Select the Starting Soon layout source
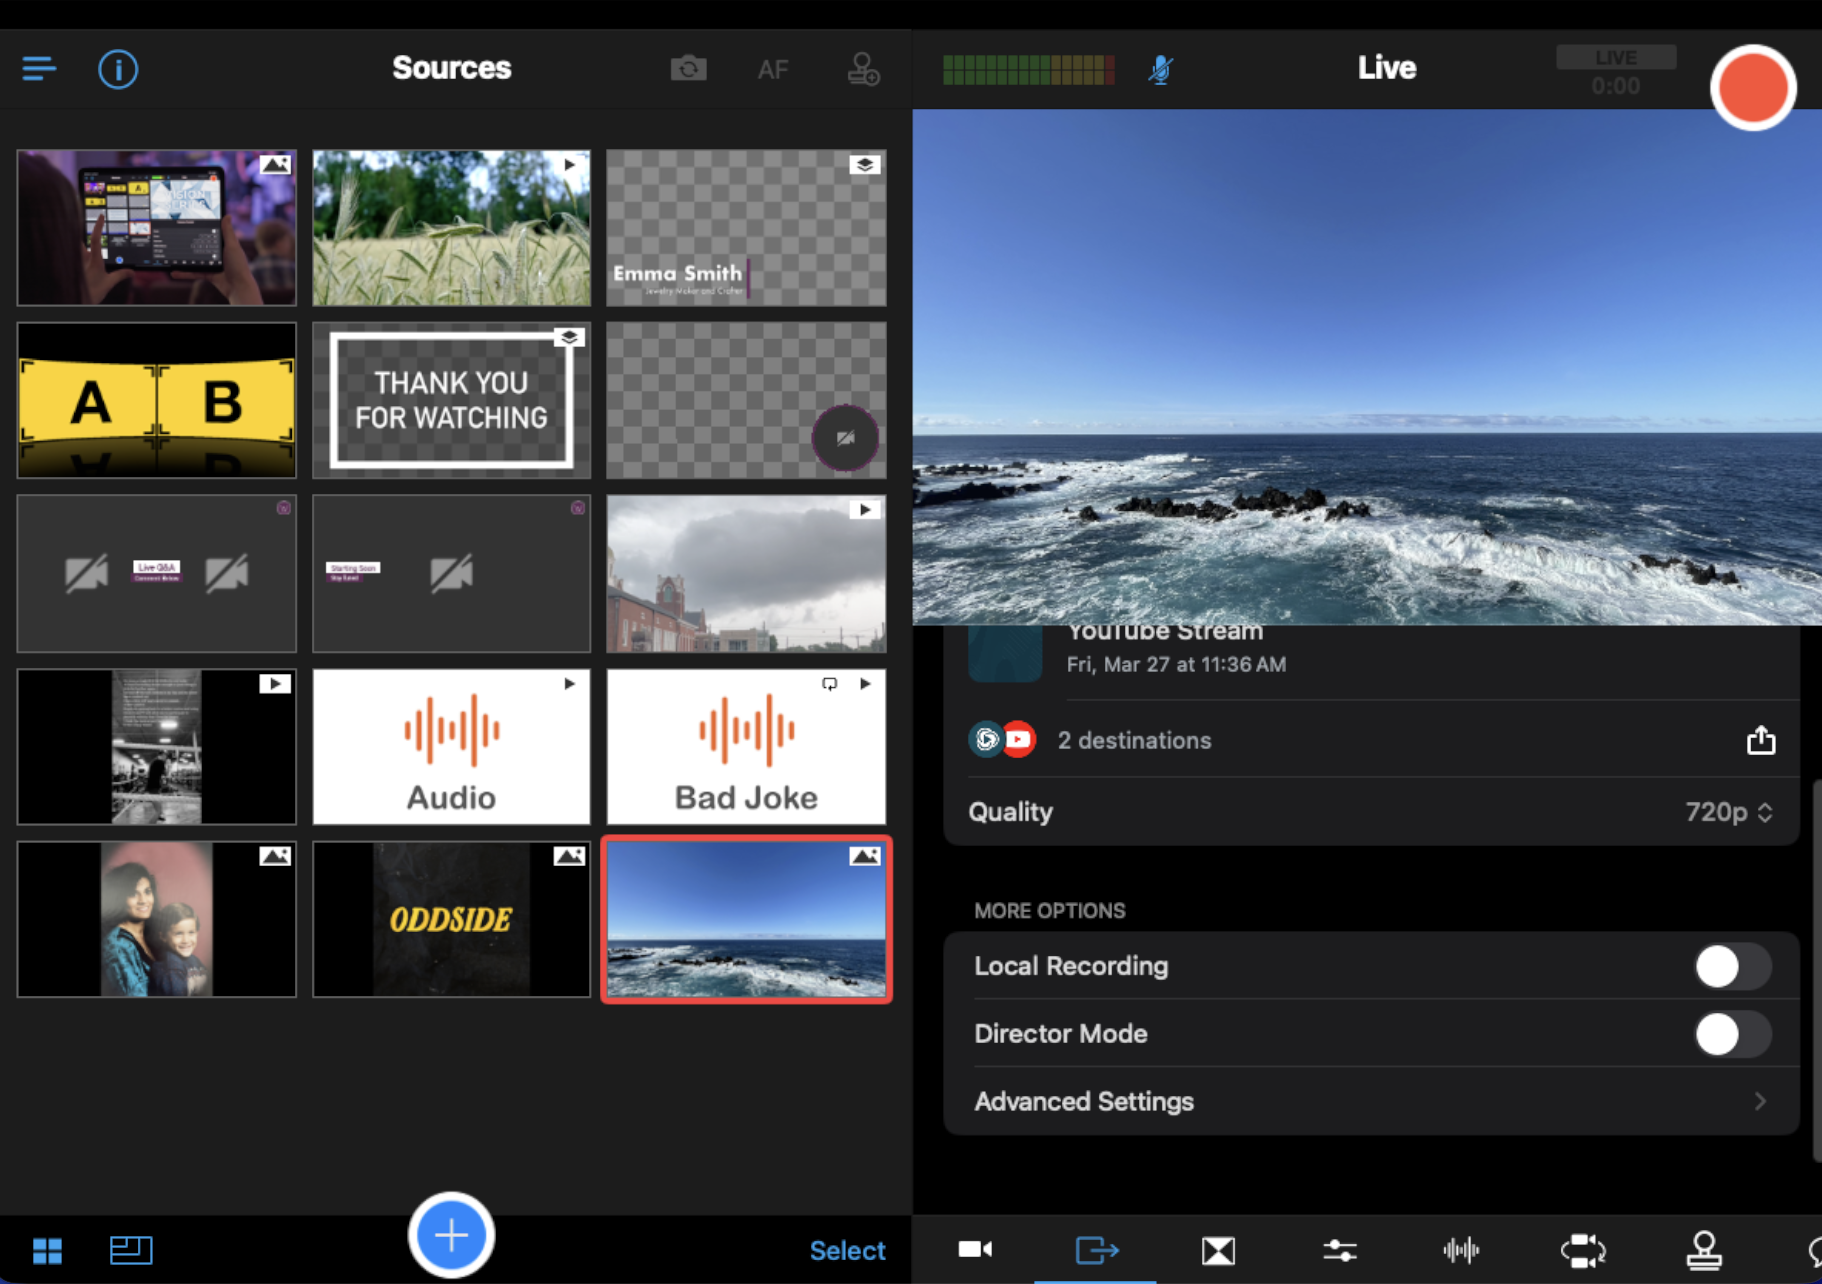 (x=451, y=573)
